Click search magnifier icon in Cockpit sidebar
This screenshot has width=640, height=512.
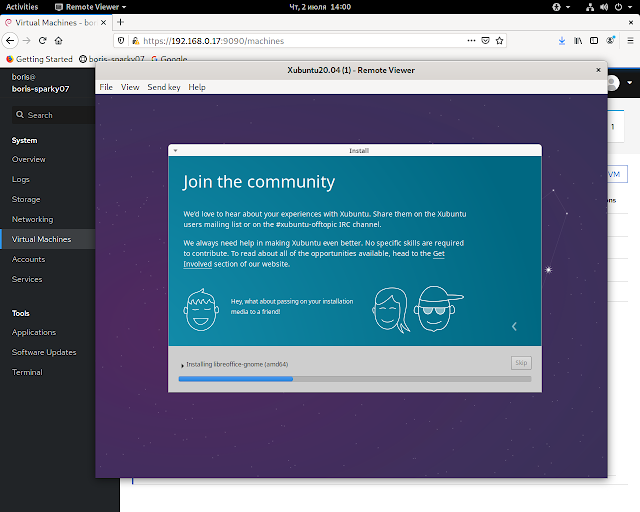coord(20,115)
